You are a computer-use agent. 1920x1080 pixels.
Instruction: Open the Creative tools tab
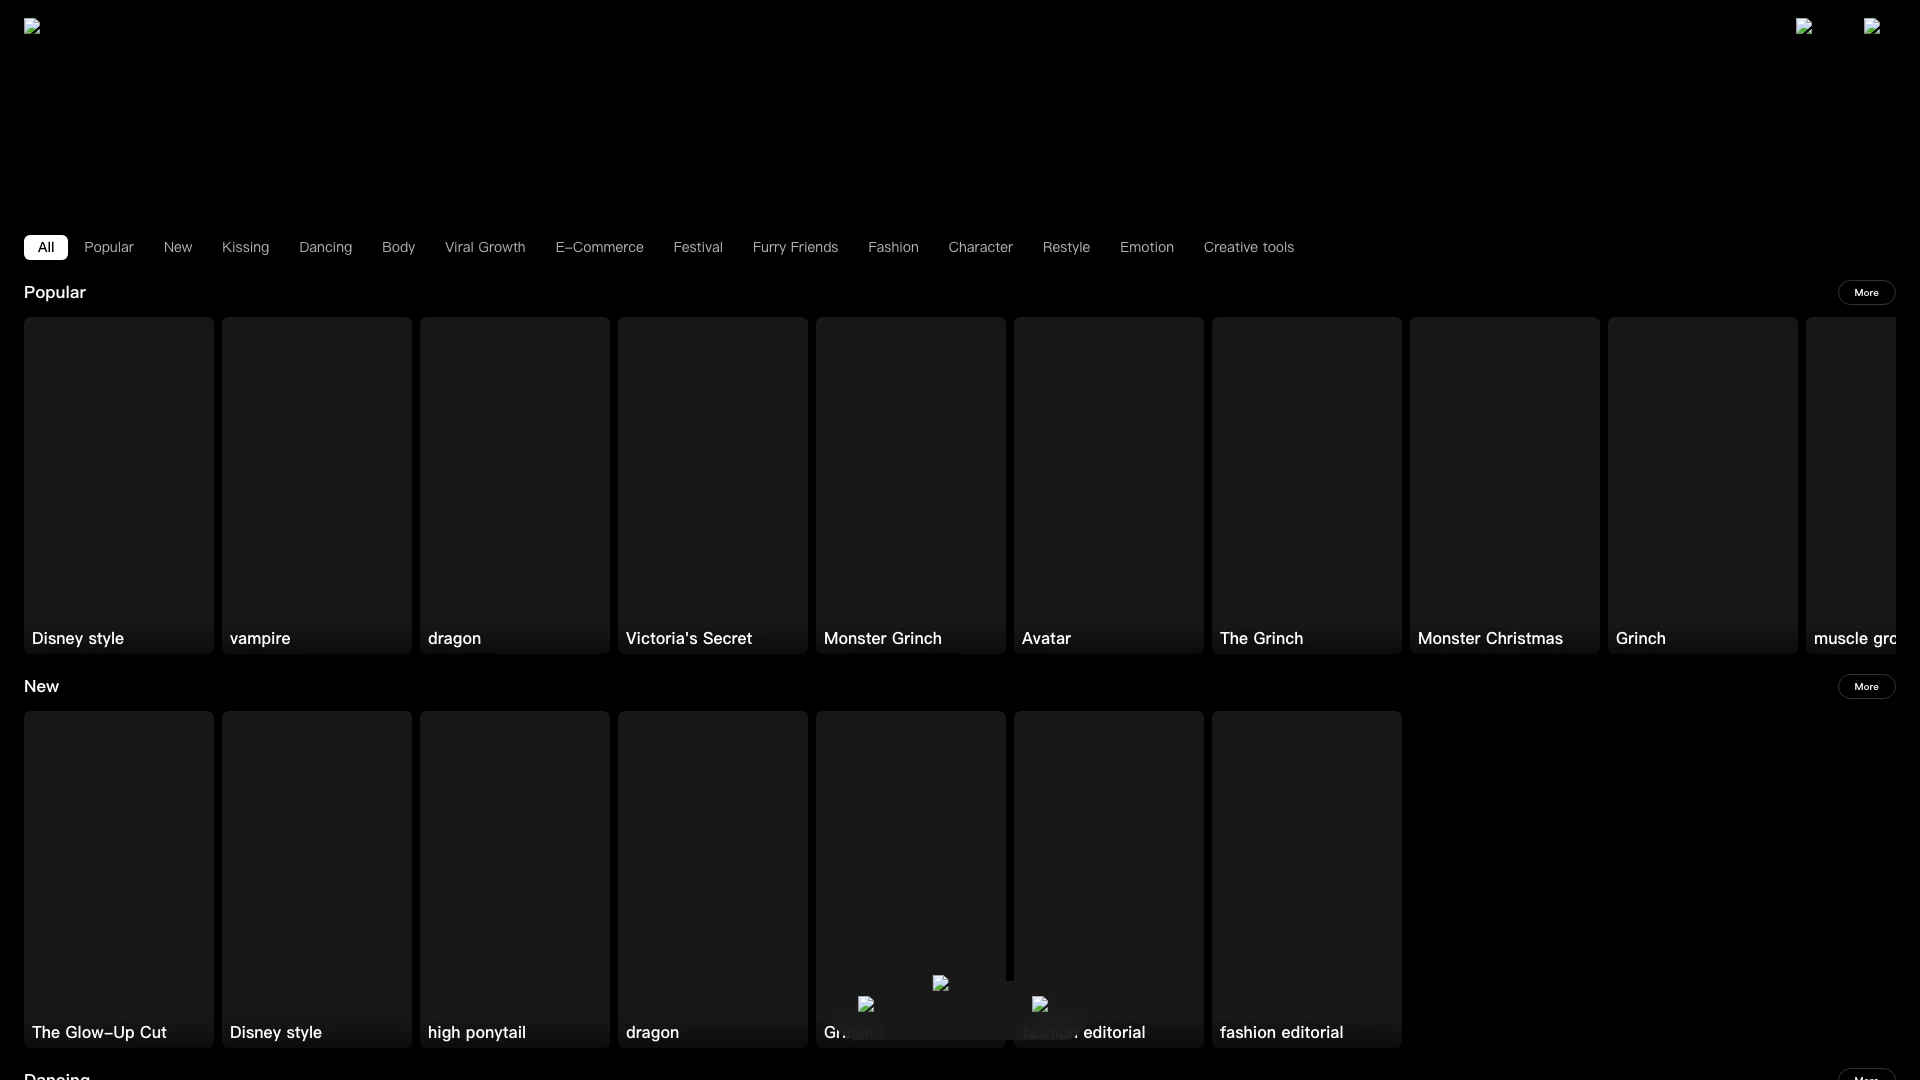pos(1248,247)
